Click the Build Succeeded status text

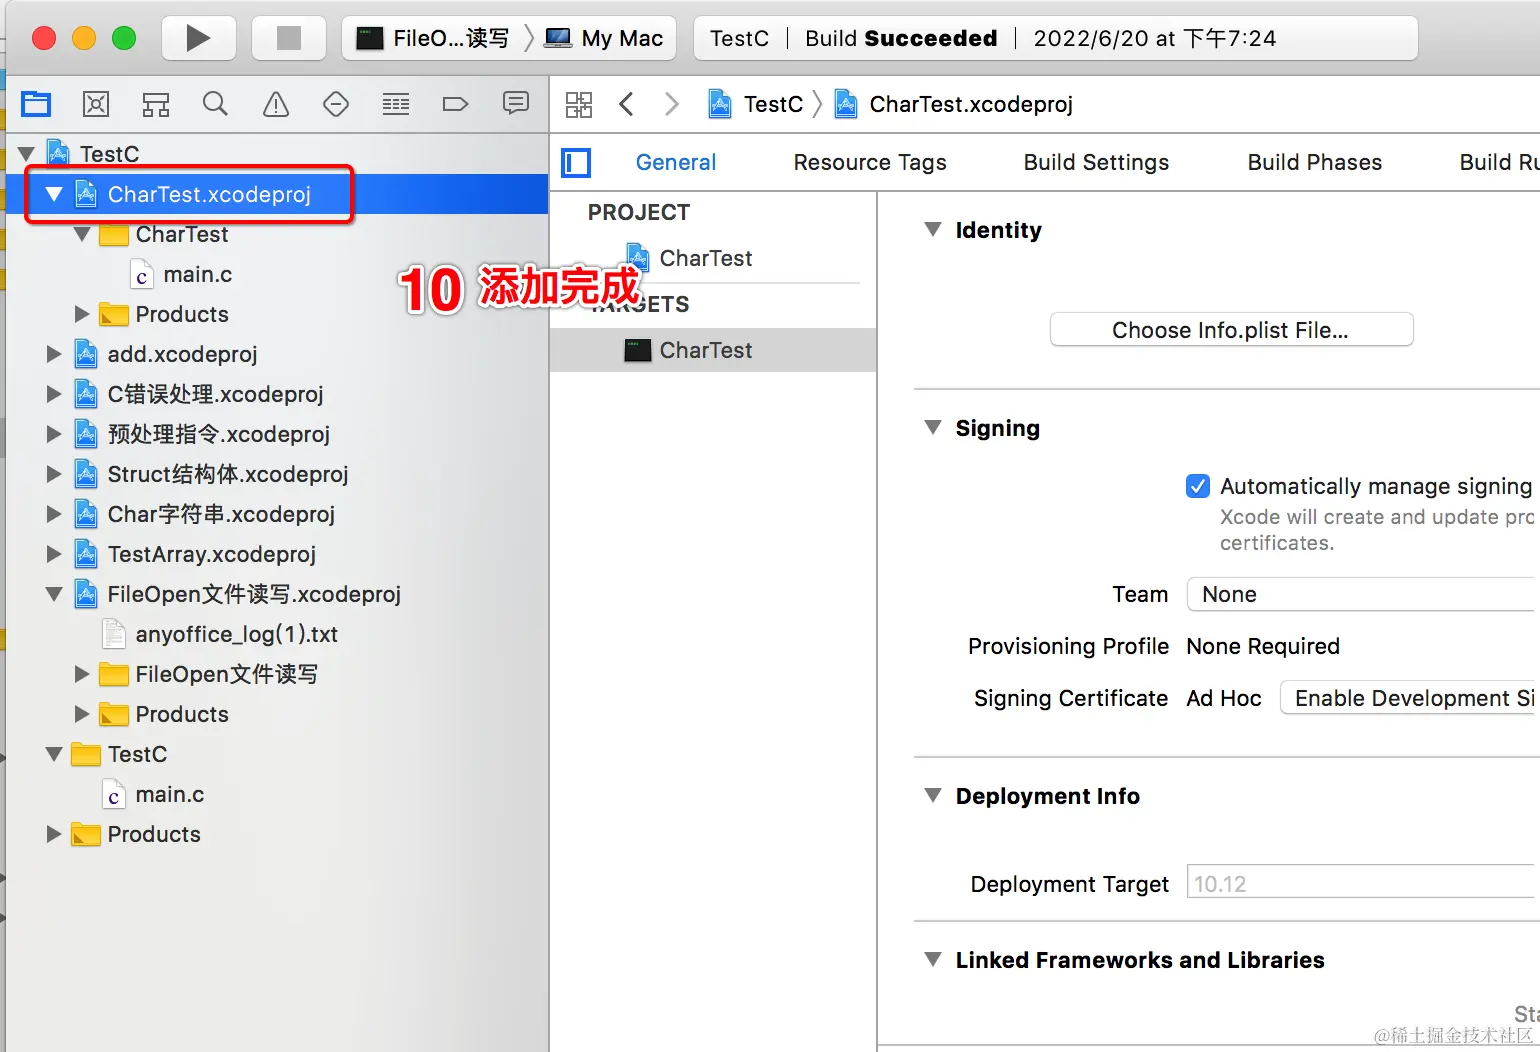[x=901, y=38]
